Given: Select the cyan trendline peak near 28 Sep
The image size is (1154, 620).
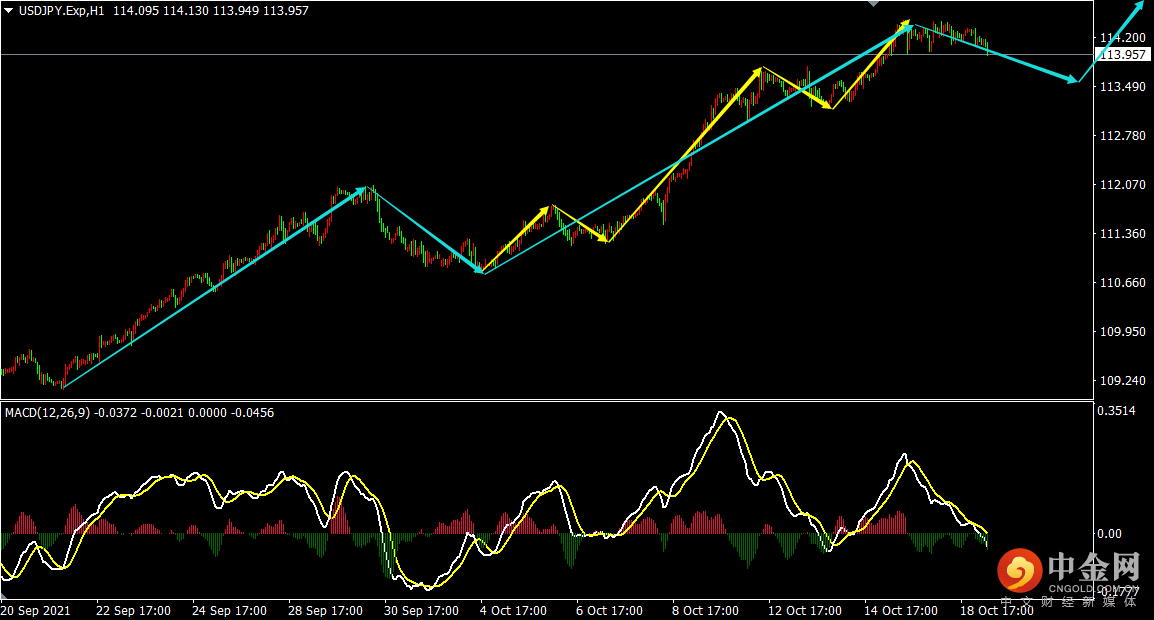Looking at the screenshot, I should point(369,187).
